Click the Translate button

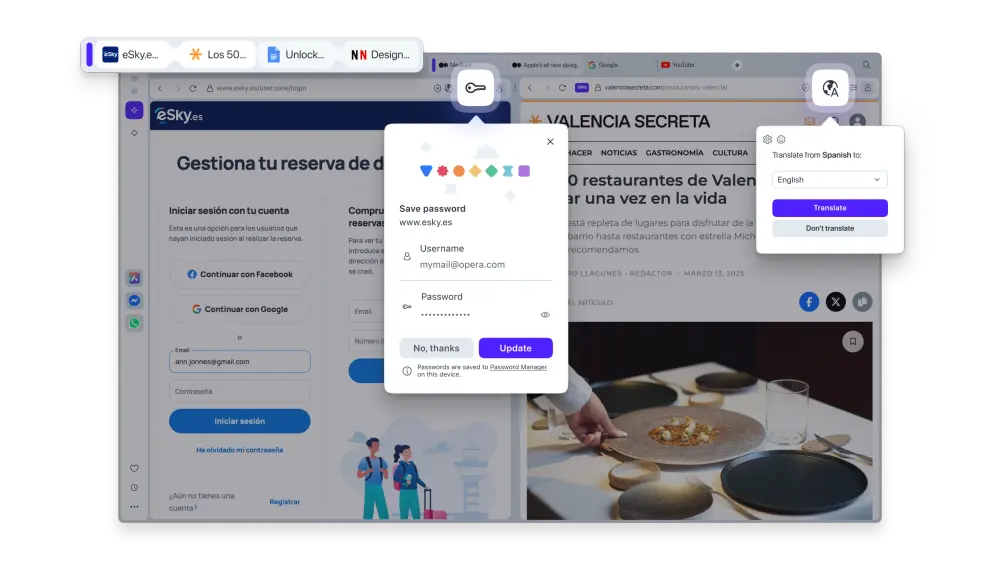(830, 208)
